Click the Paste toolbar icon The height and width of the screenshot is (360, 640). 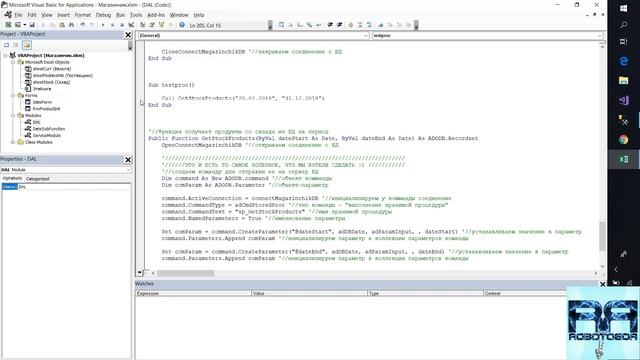[x=62, y=25]
